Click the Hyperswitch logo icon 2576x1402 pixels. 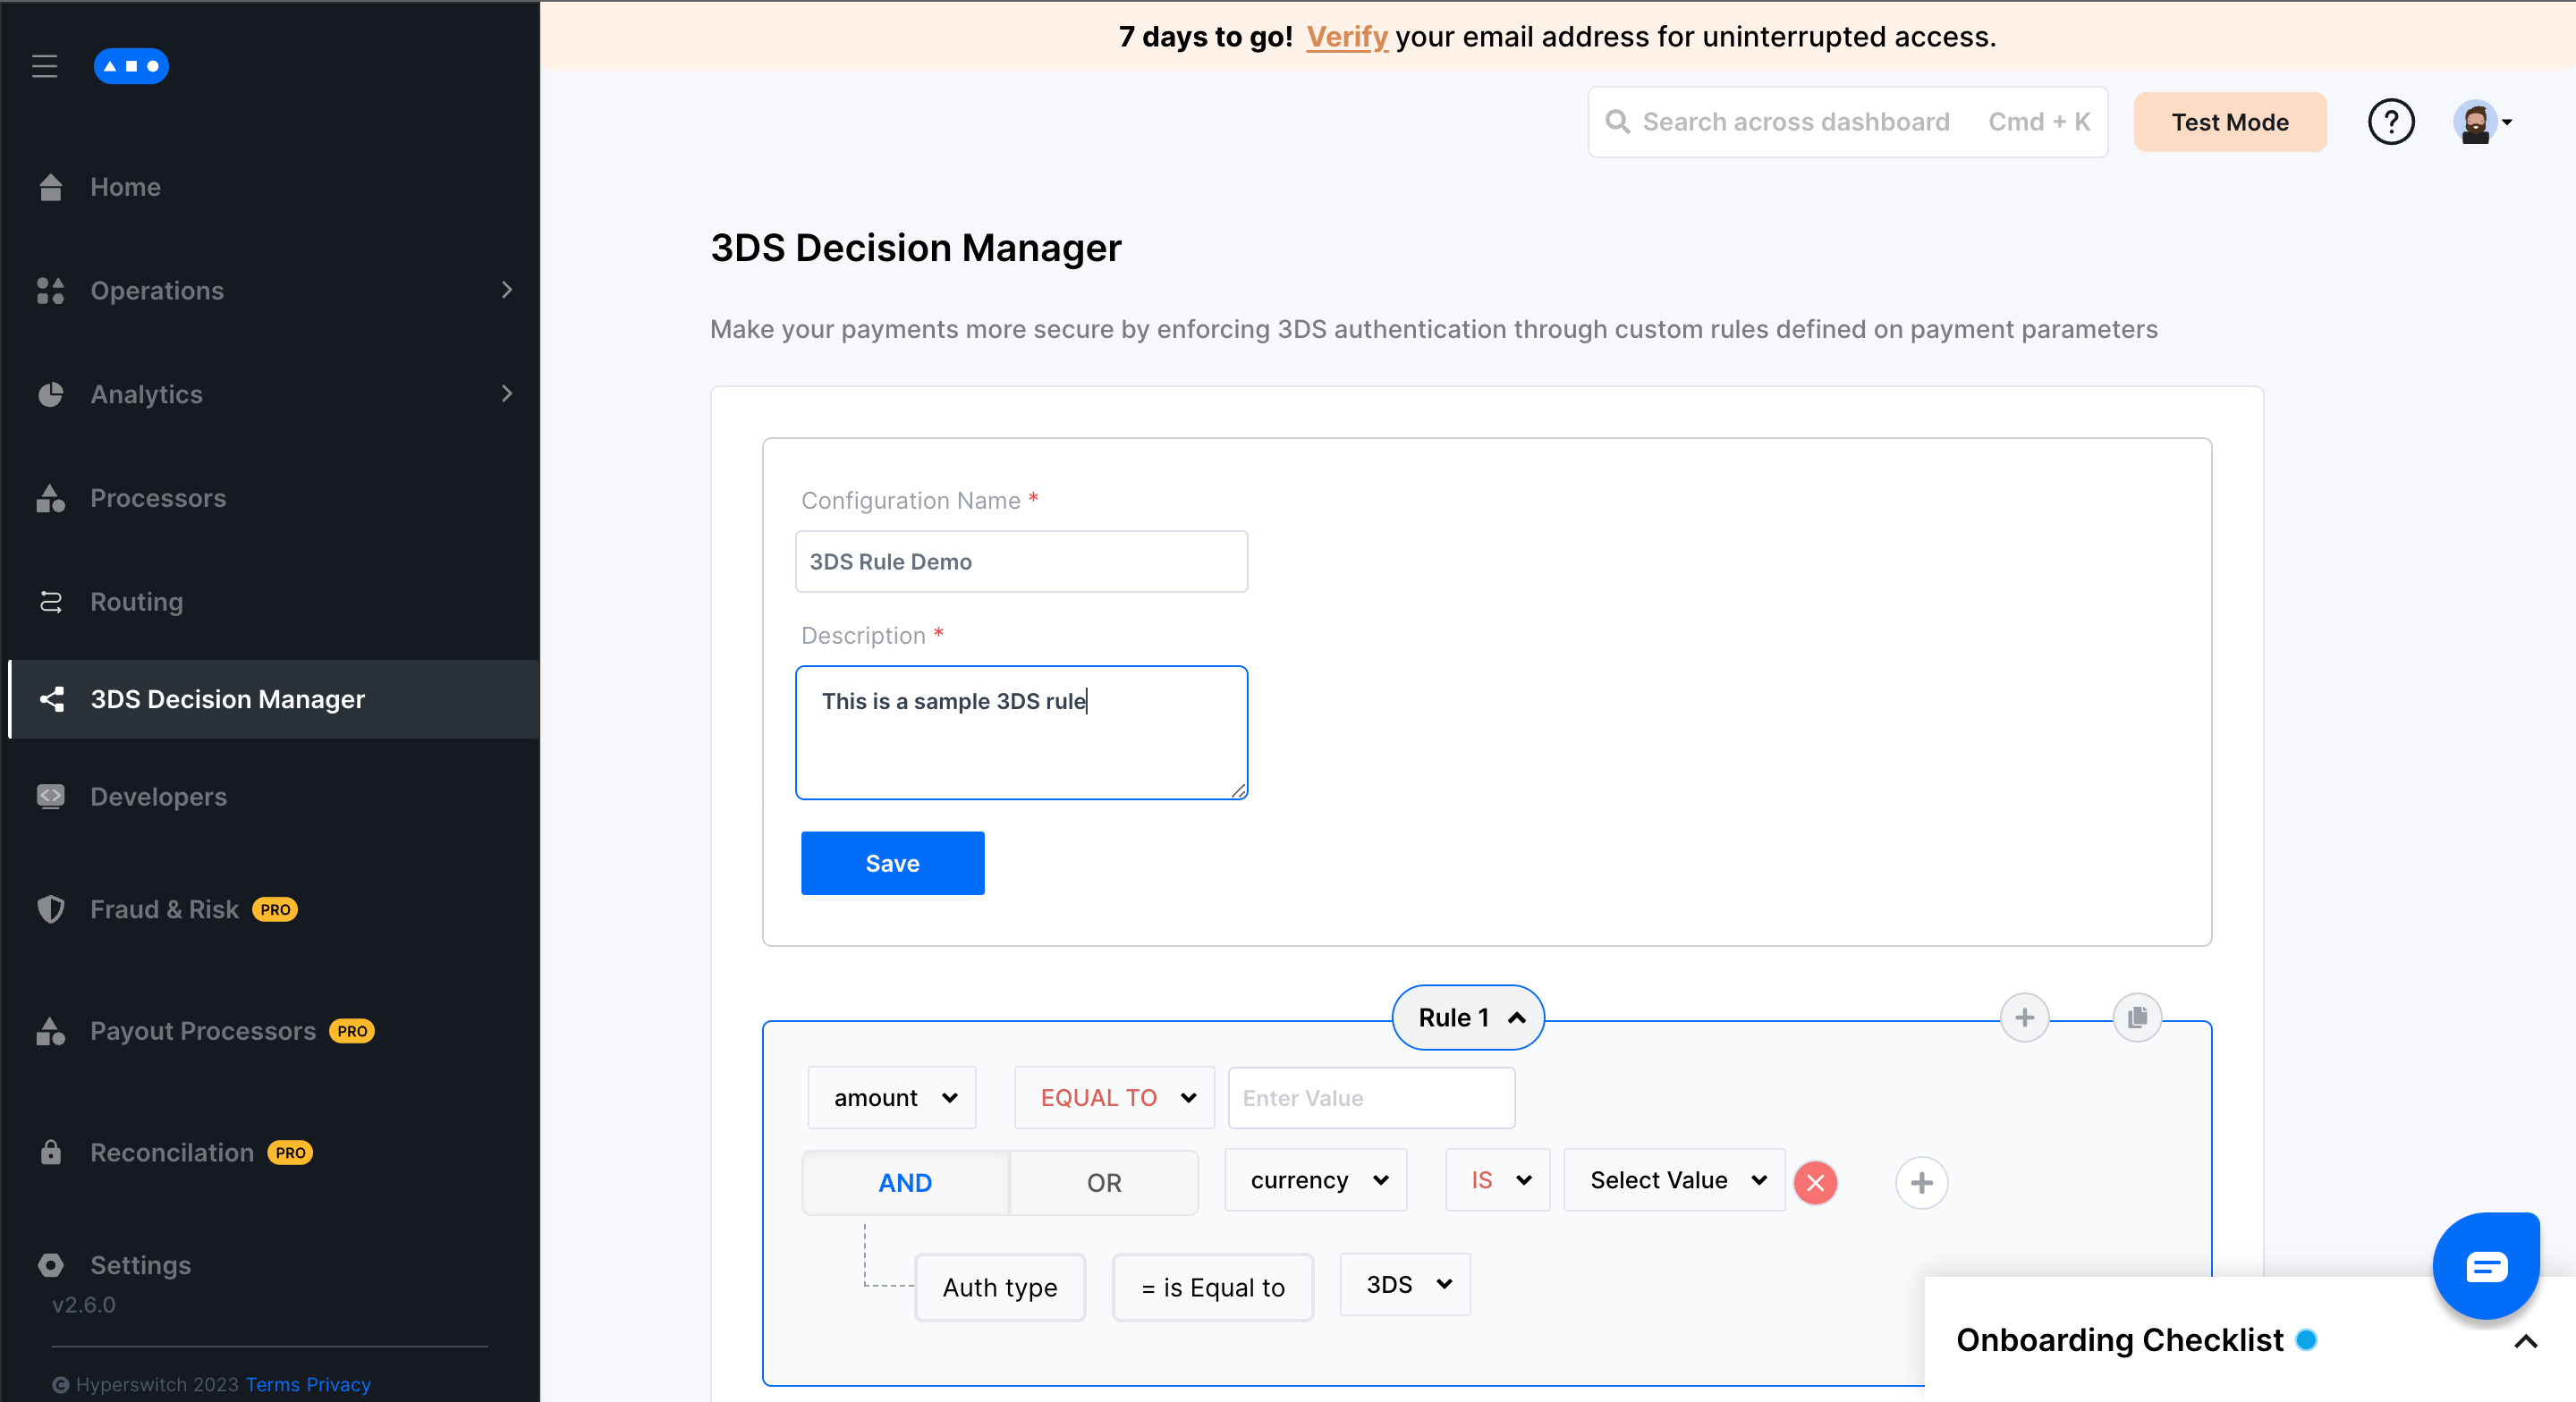pyautogui.click(x=131, y=66)
